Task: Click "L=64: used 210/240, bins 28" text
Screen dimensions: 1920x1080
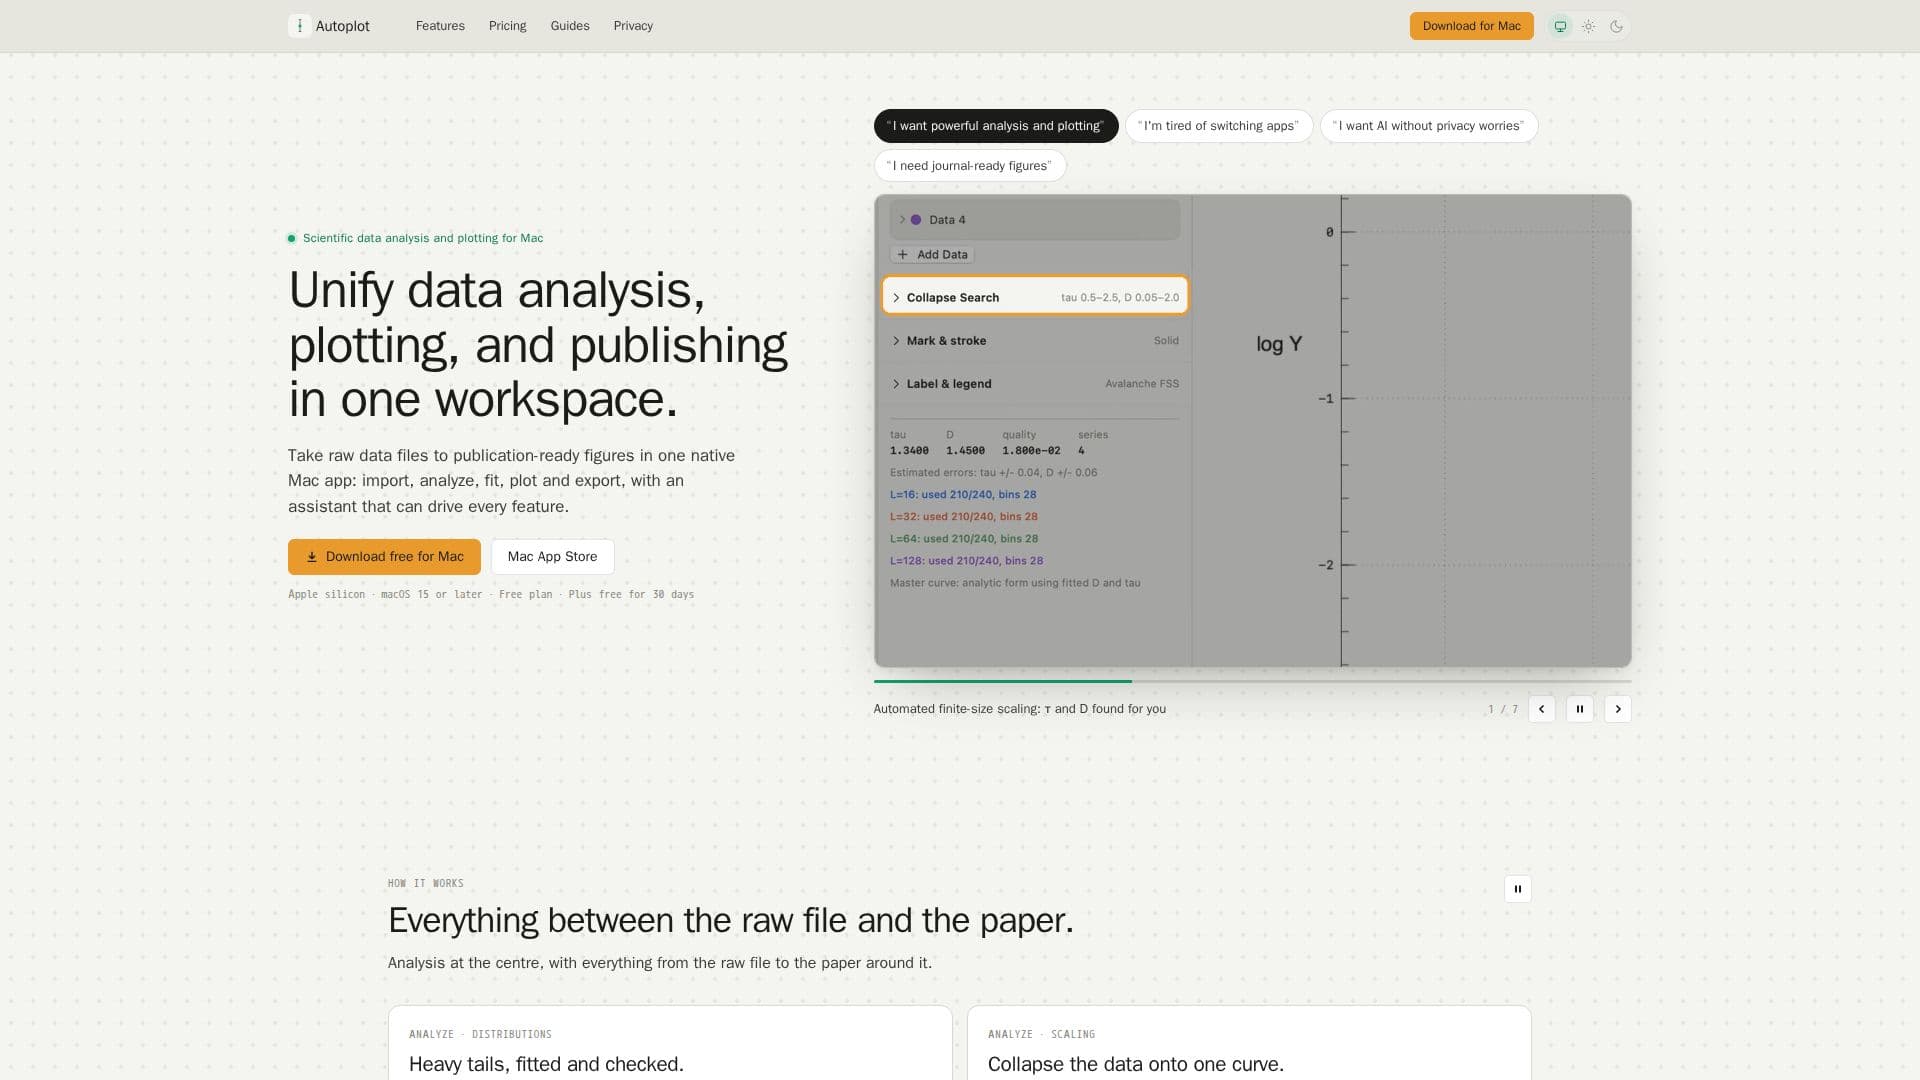Action: tap(964, 539)
